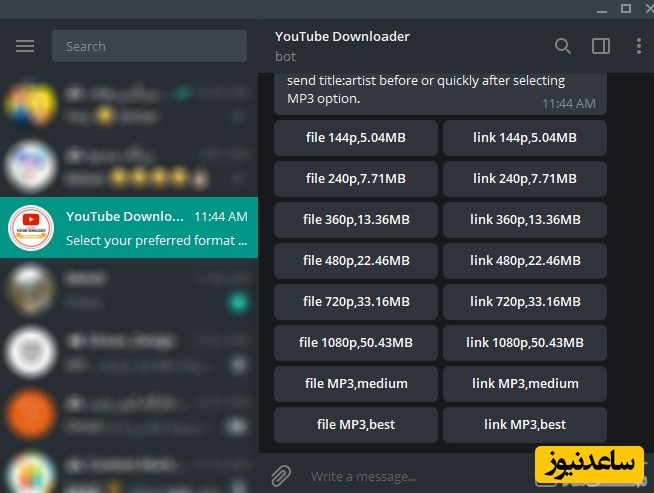
Task: Choose file 360p,13.36MB option
Action: (356, 220)
